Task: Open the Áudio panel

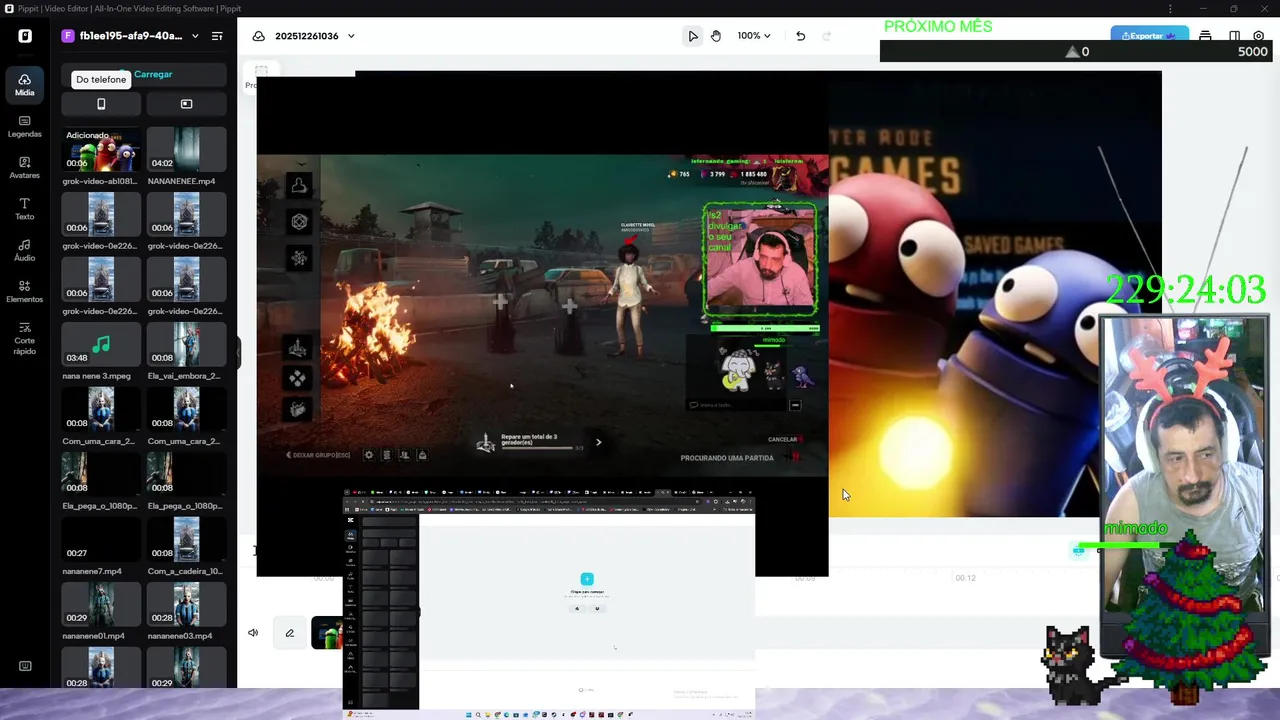Action: 24,250
